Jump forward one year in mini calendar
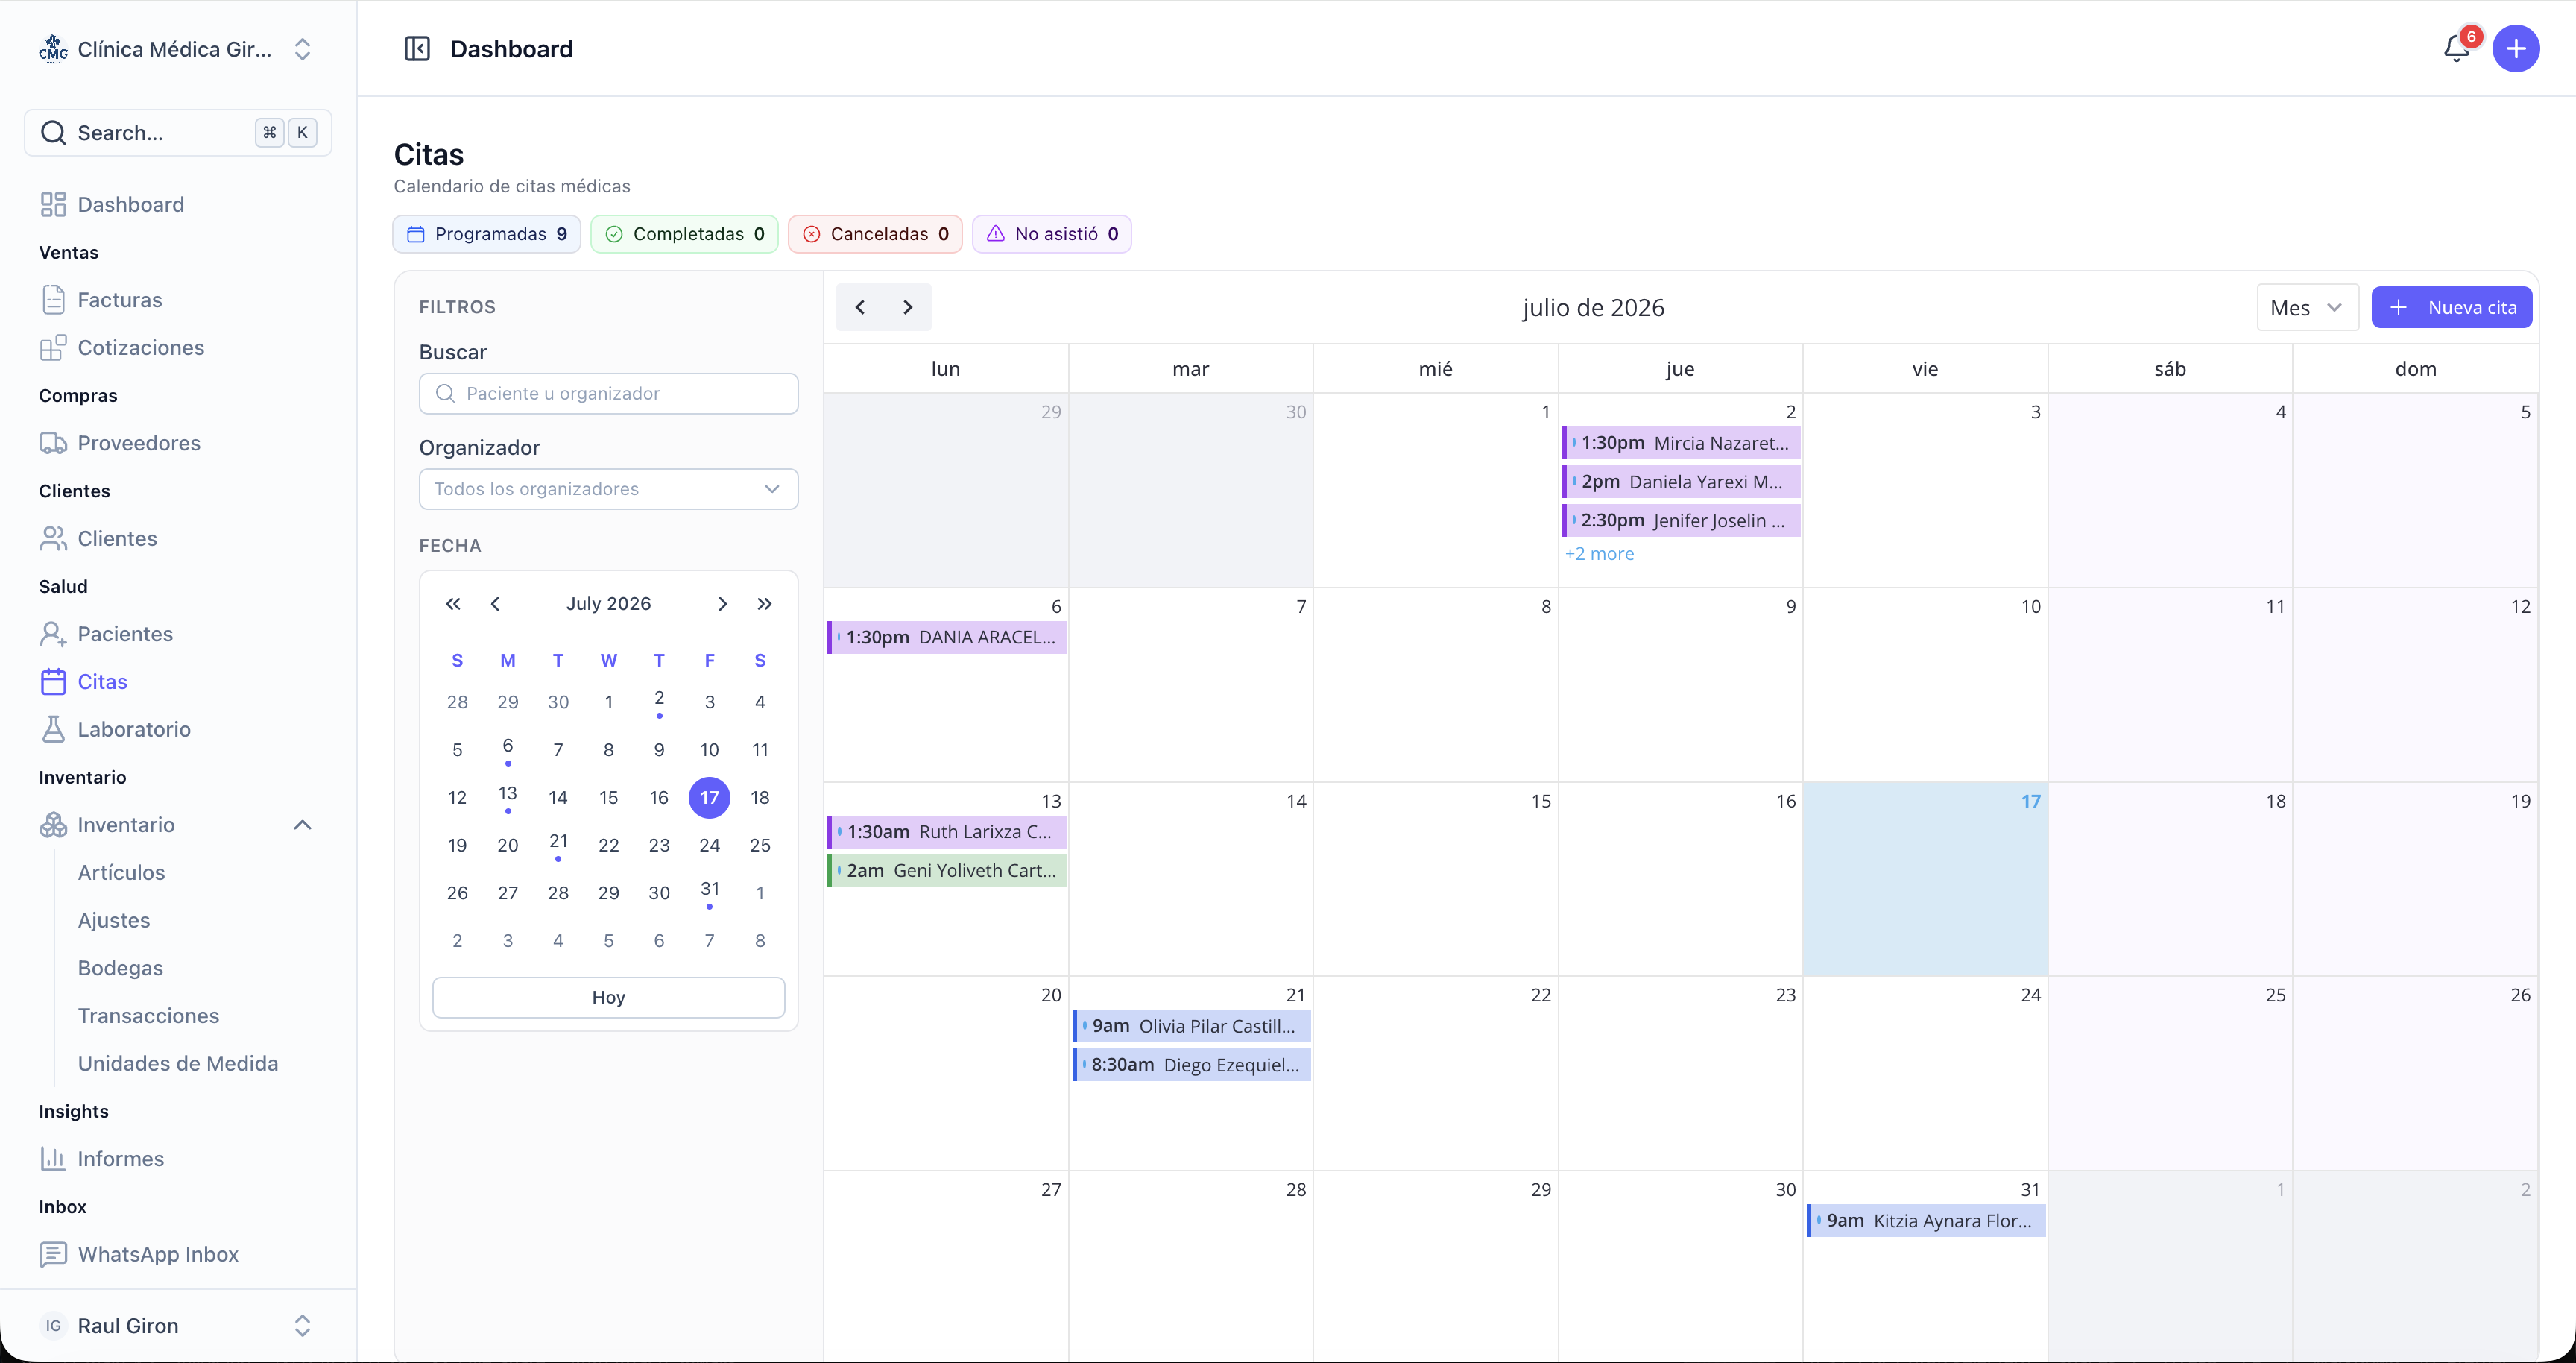The width and height of the screenshot is (2576, 1363). click(764, 604)
